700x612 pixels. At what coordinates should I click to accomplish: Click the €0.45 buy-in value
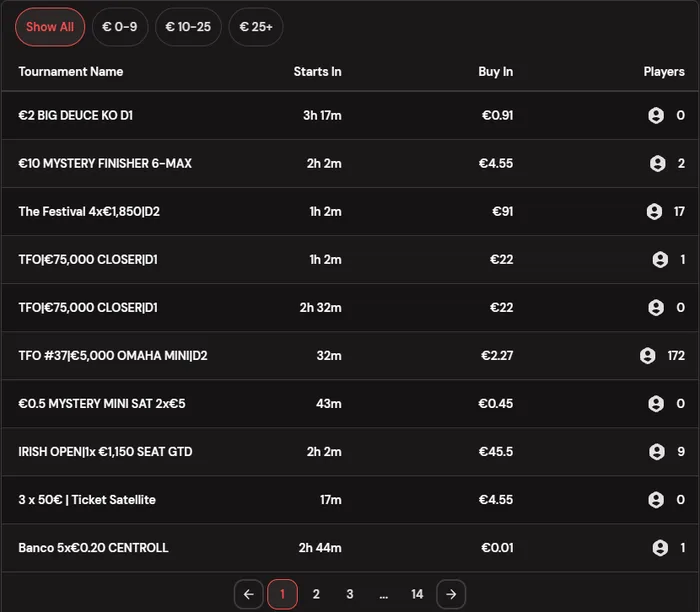click(x=496, y=404)
